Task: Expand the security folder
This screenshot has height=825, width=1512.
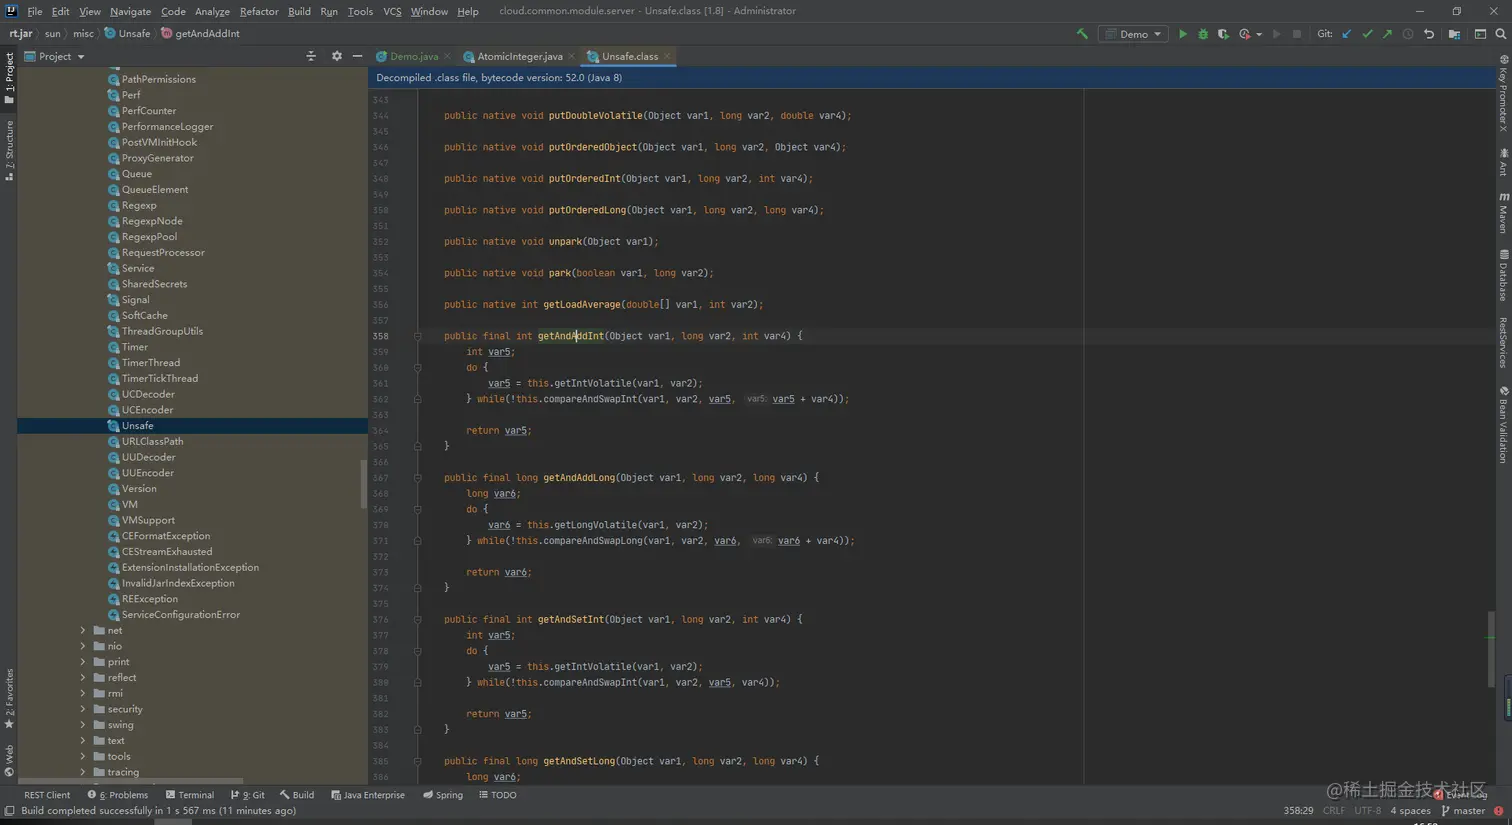Action: [83, 709]
